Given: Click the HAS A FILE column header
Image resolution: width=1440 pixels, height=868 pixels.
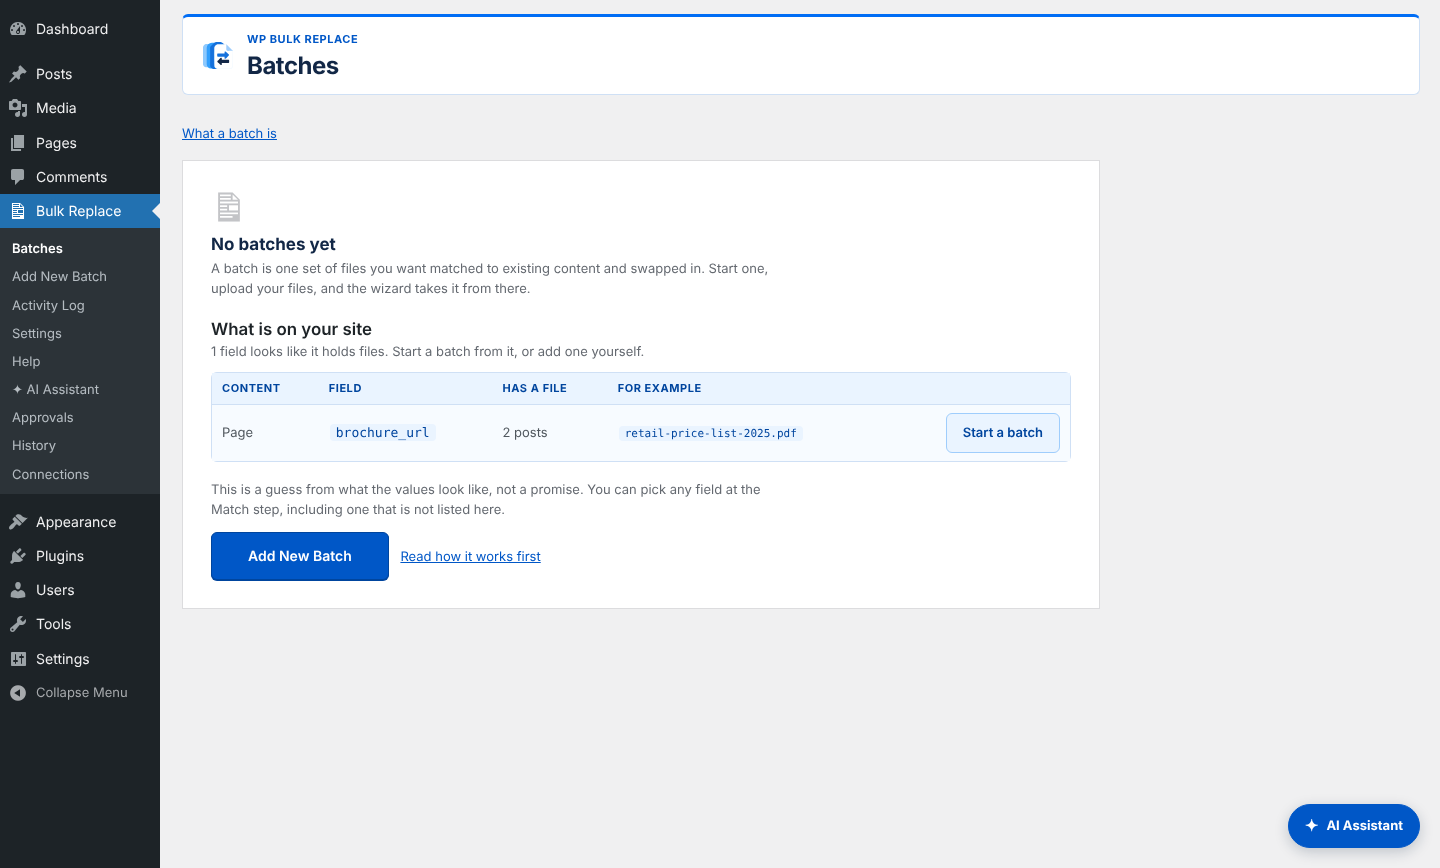Looking at the screenshot, I should [534, 388].
